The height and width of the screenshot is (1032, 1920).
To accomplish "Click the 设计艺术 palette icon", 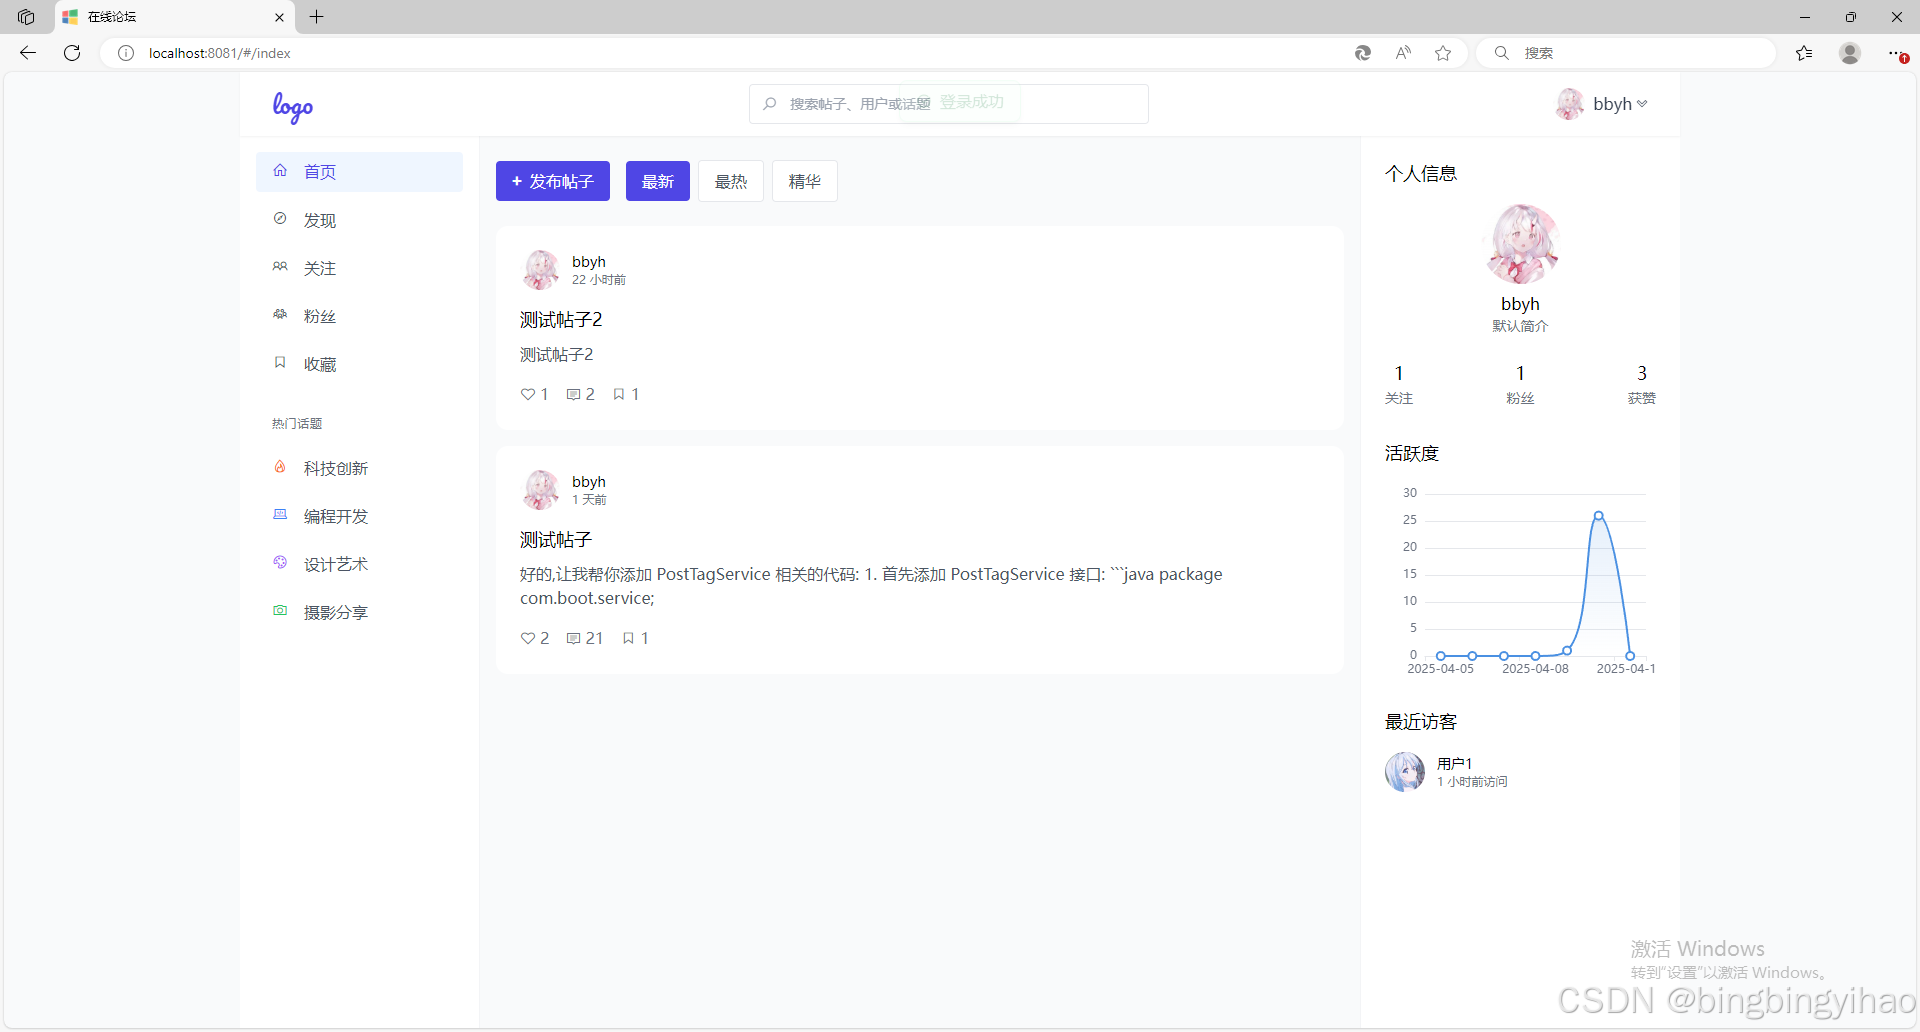I will click(x=280, y=562).
